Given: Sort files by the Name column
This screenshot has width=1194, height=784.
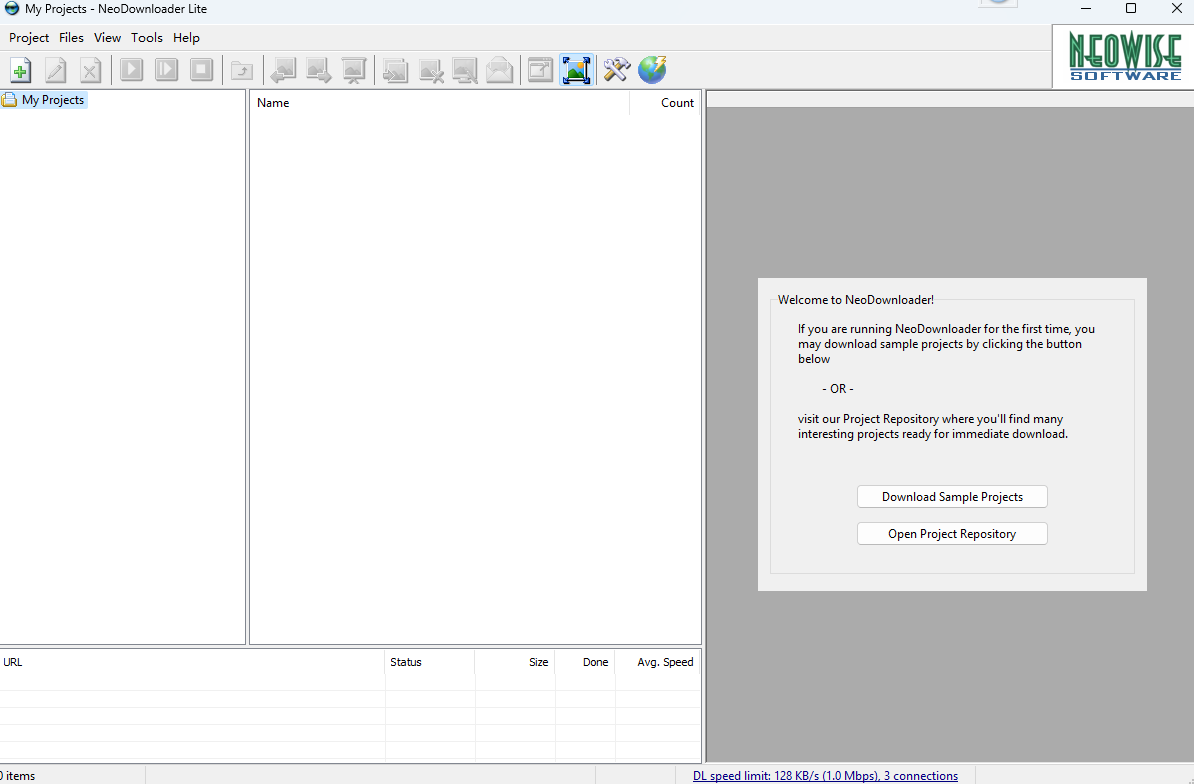Looking at the screenshot, I should (273, 102).
